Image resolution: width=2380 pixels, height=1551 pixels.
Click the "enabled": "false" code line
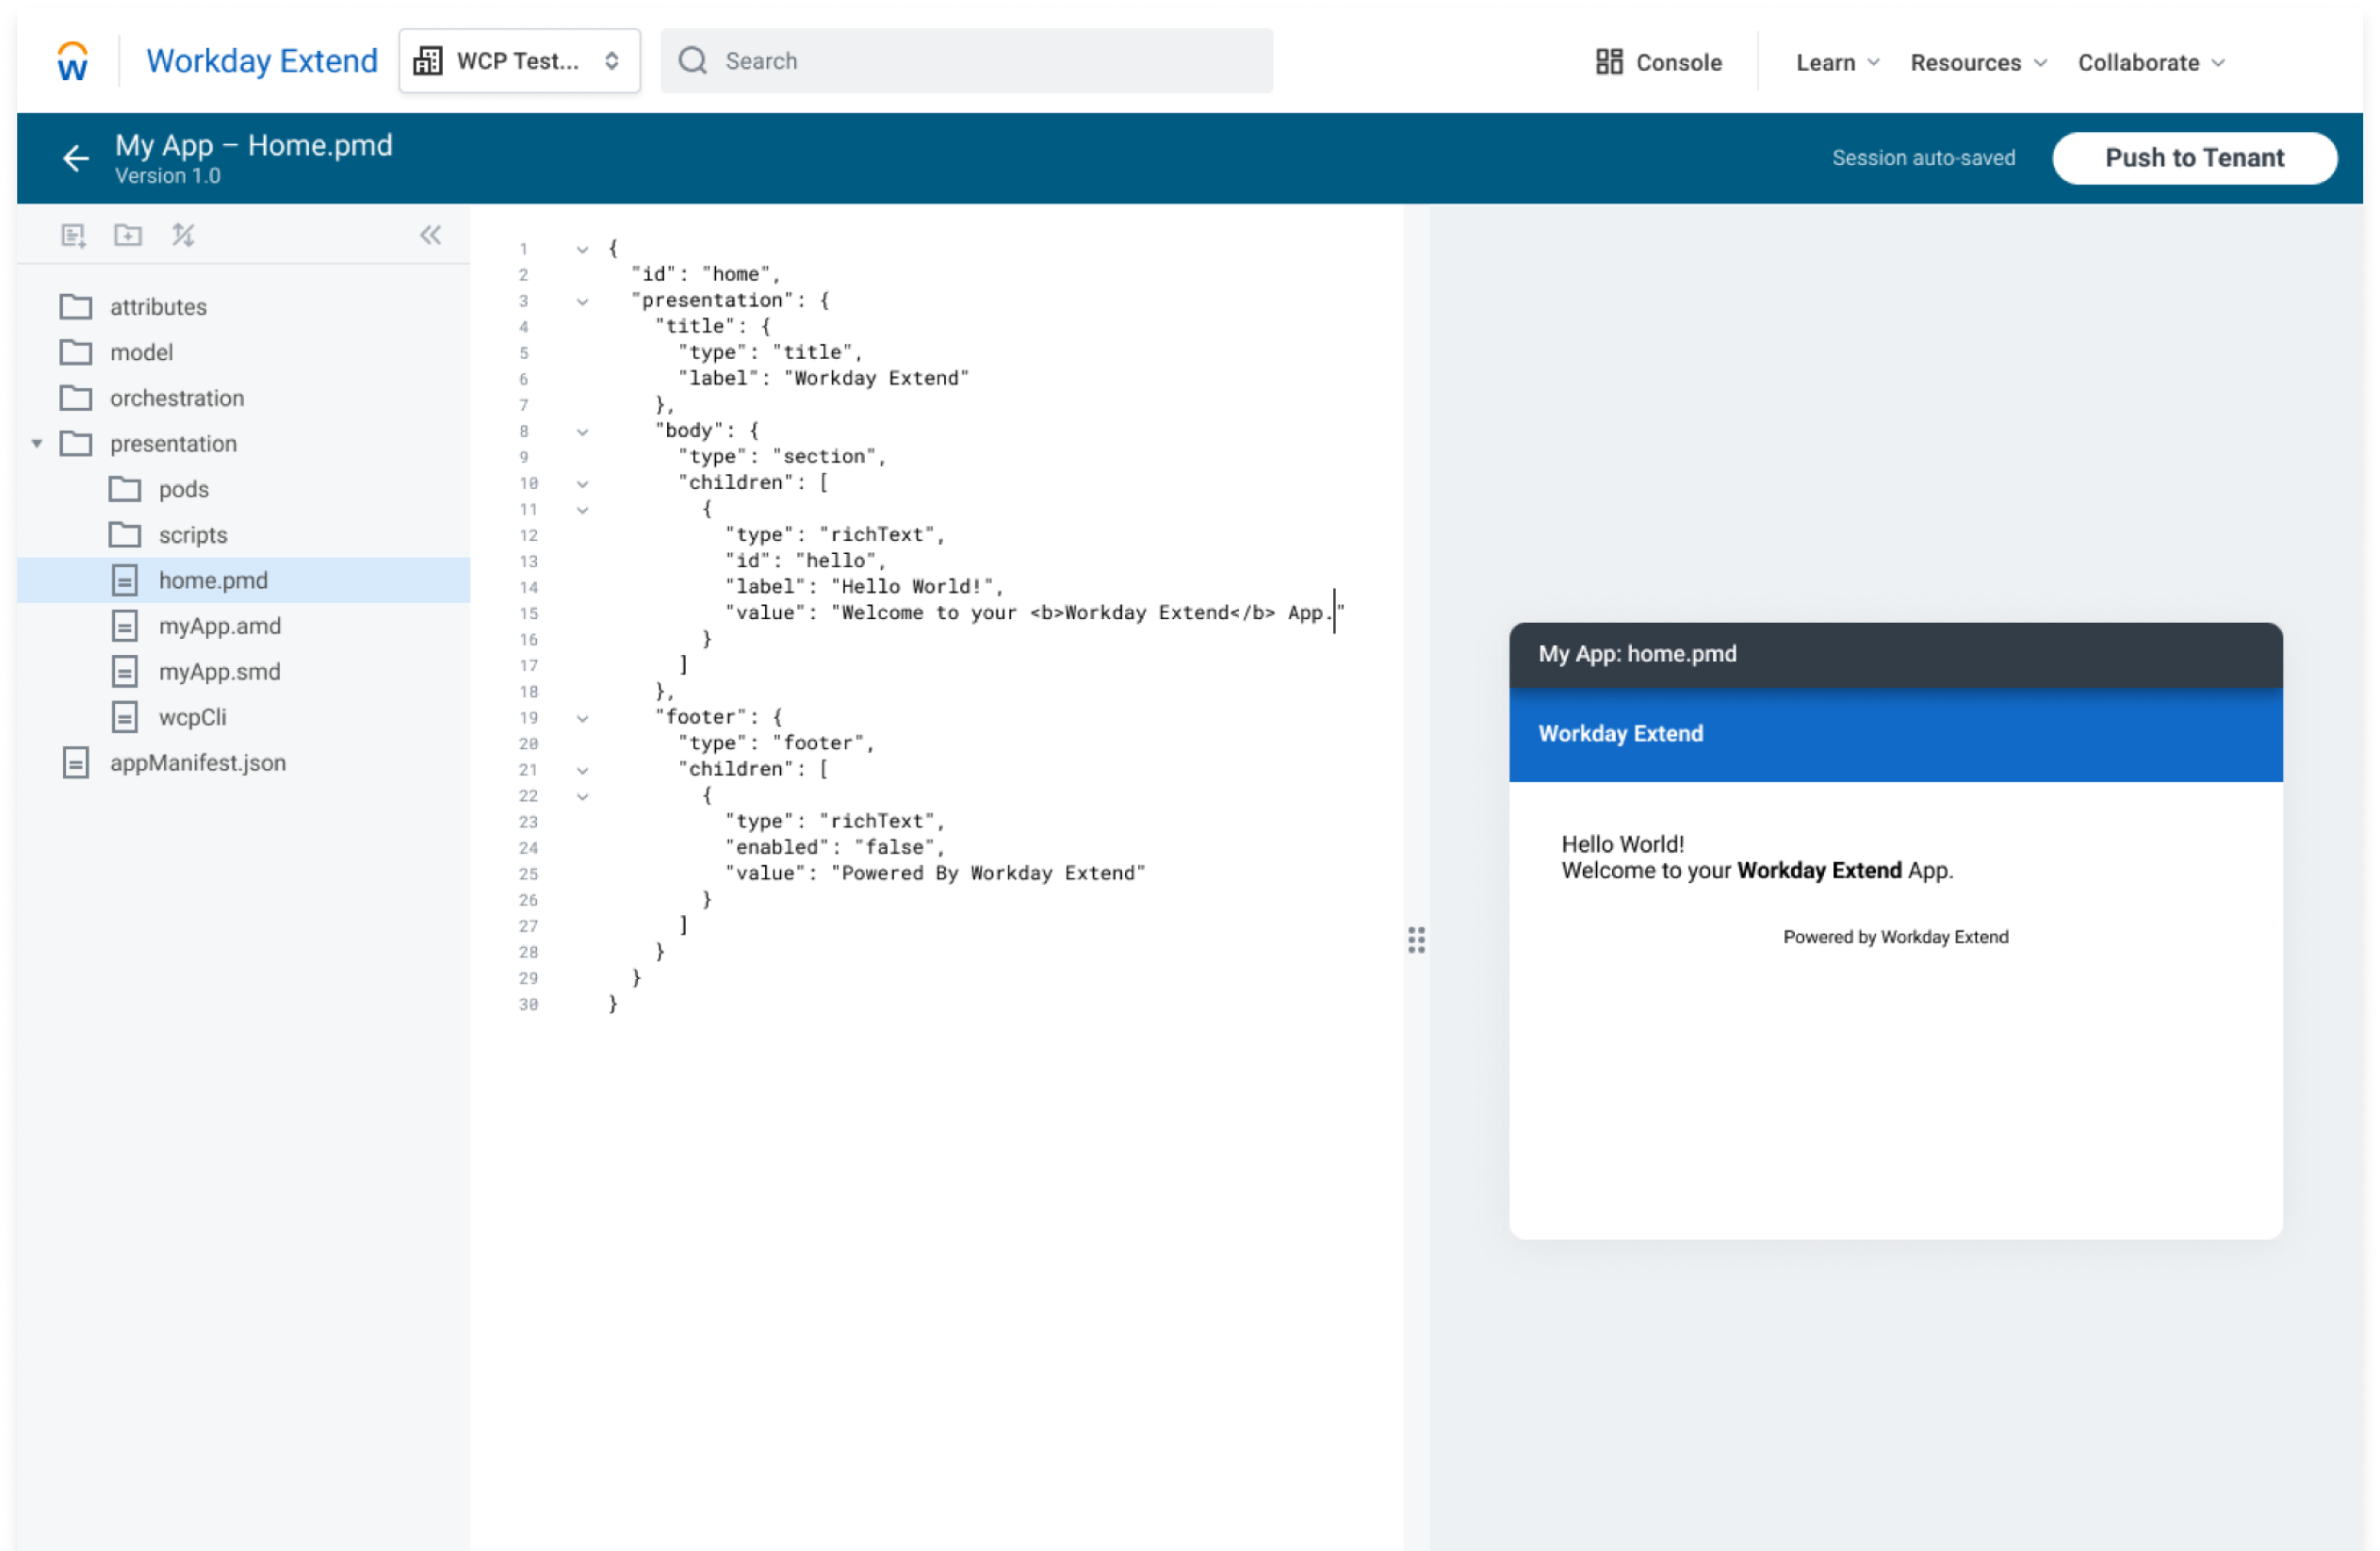click(x=834, y=847)
